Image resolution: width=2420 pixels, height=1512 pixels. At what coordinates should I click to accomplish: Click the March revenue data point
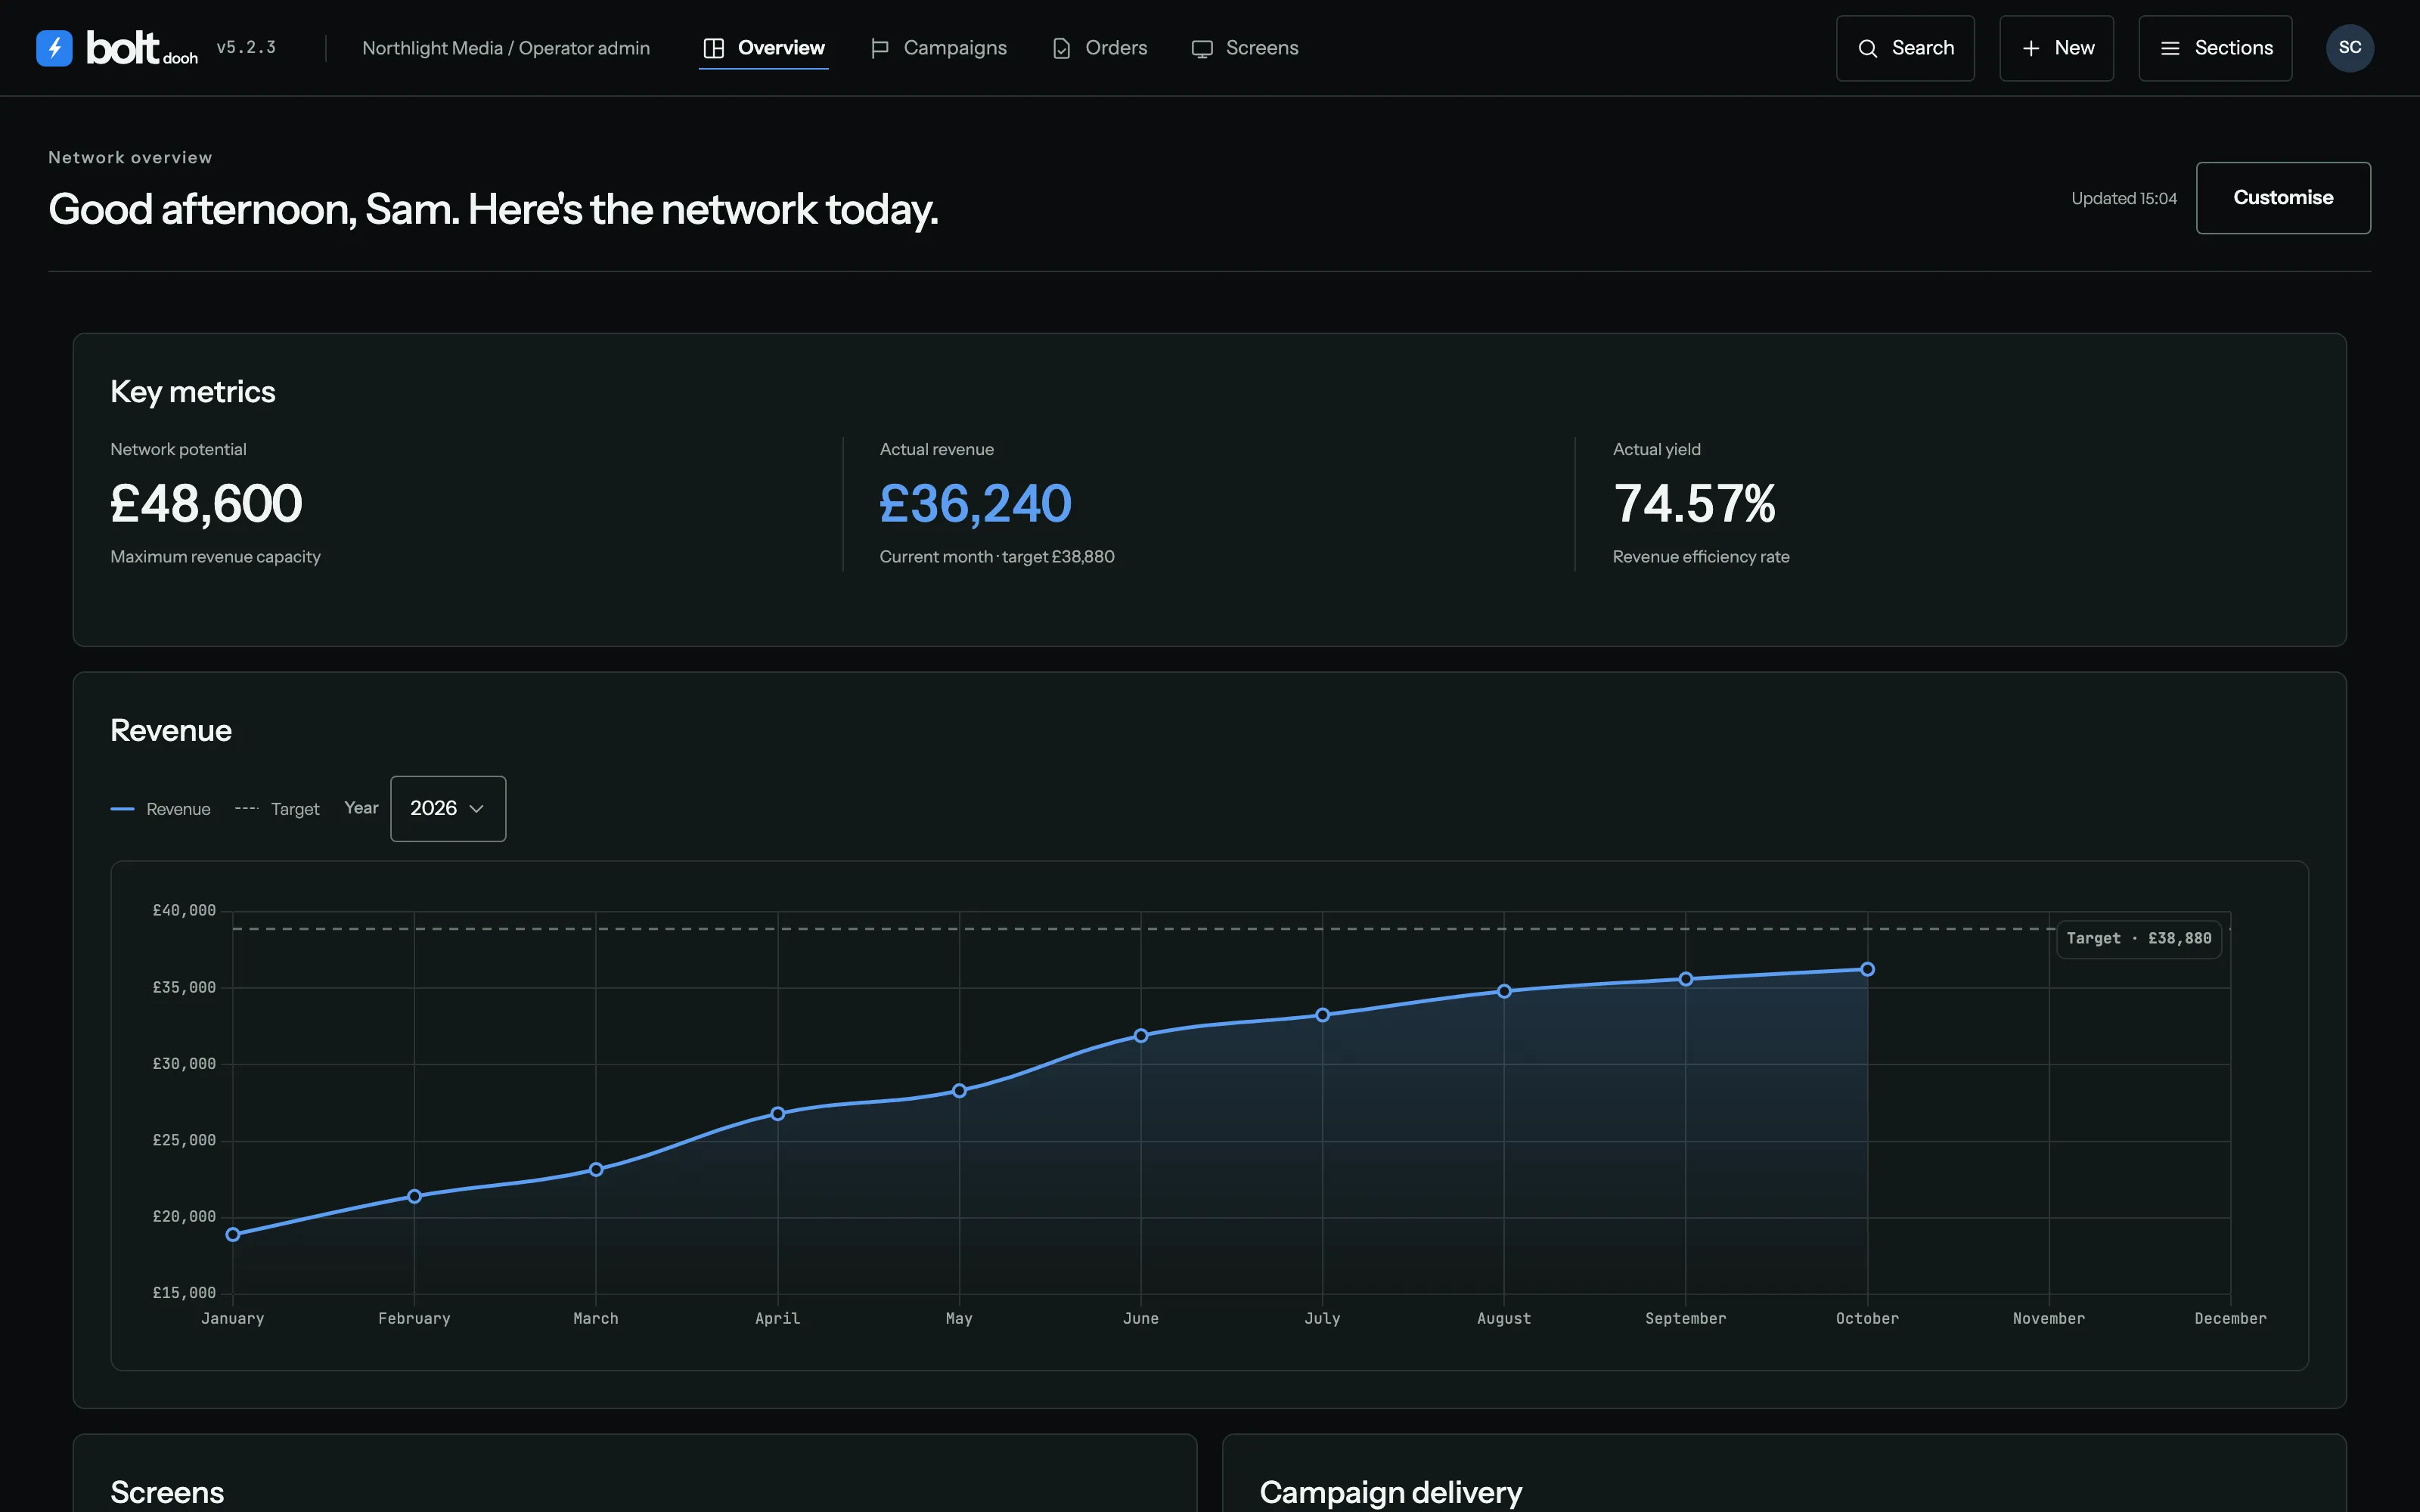coord(596,1169)
